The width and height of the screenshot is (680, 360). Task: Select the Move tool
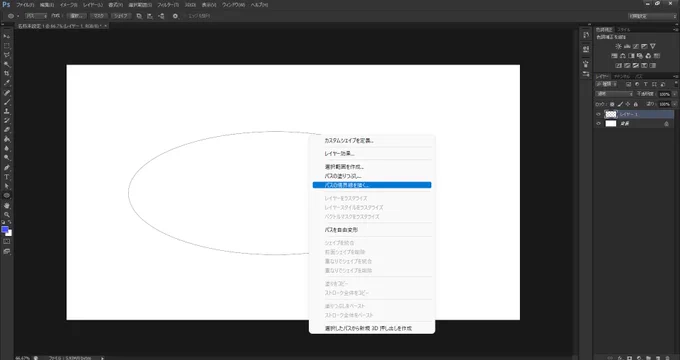(7, 36)
